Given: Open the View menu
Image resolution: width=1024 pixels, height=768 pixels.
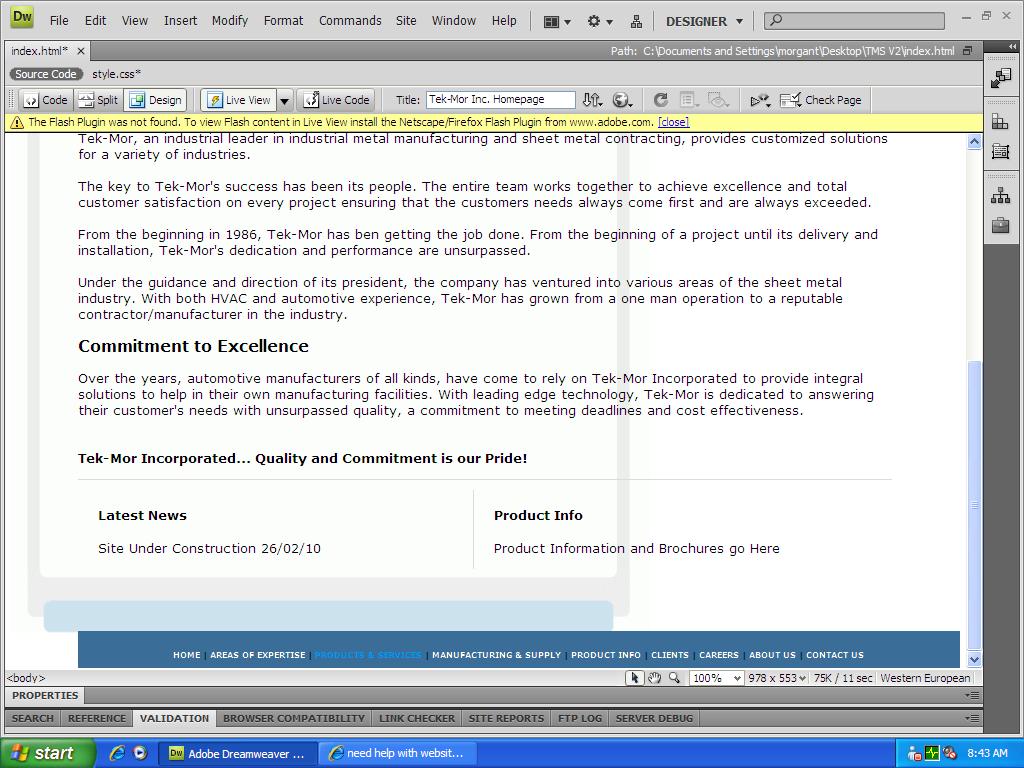Looking at the screenshot, I should coord(135,21).
